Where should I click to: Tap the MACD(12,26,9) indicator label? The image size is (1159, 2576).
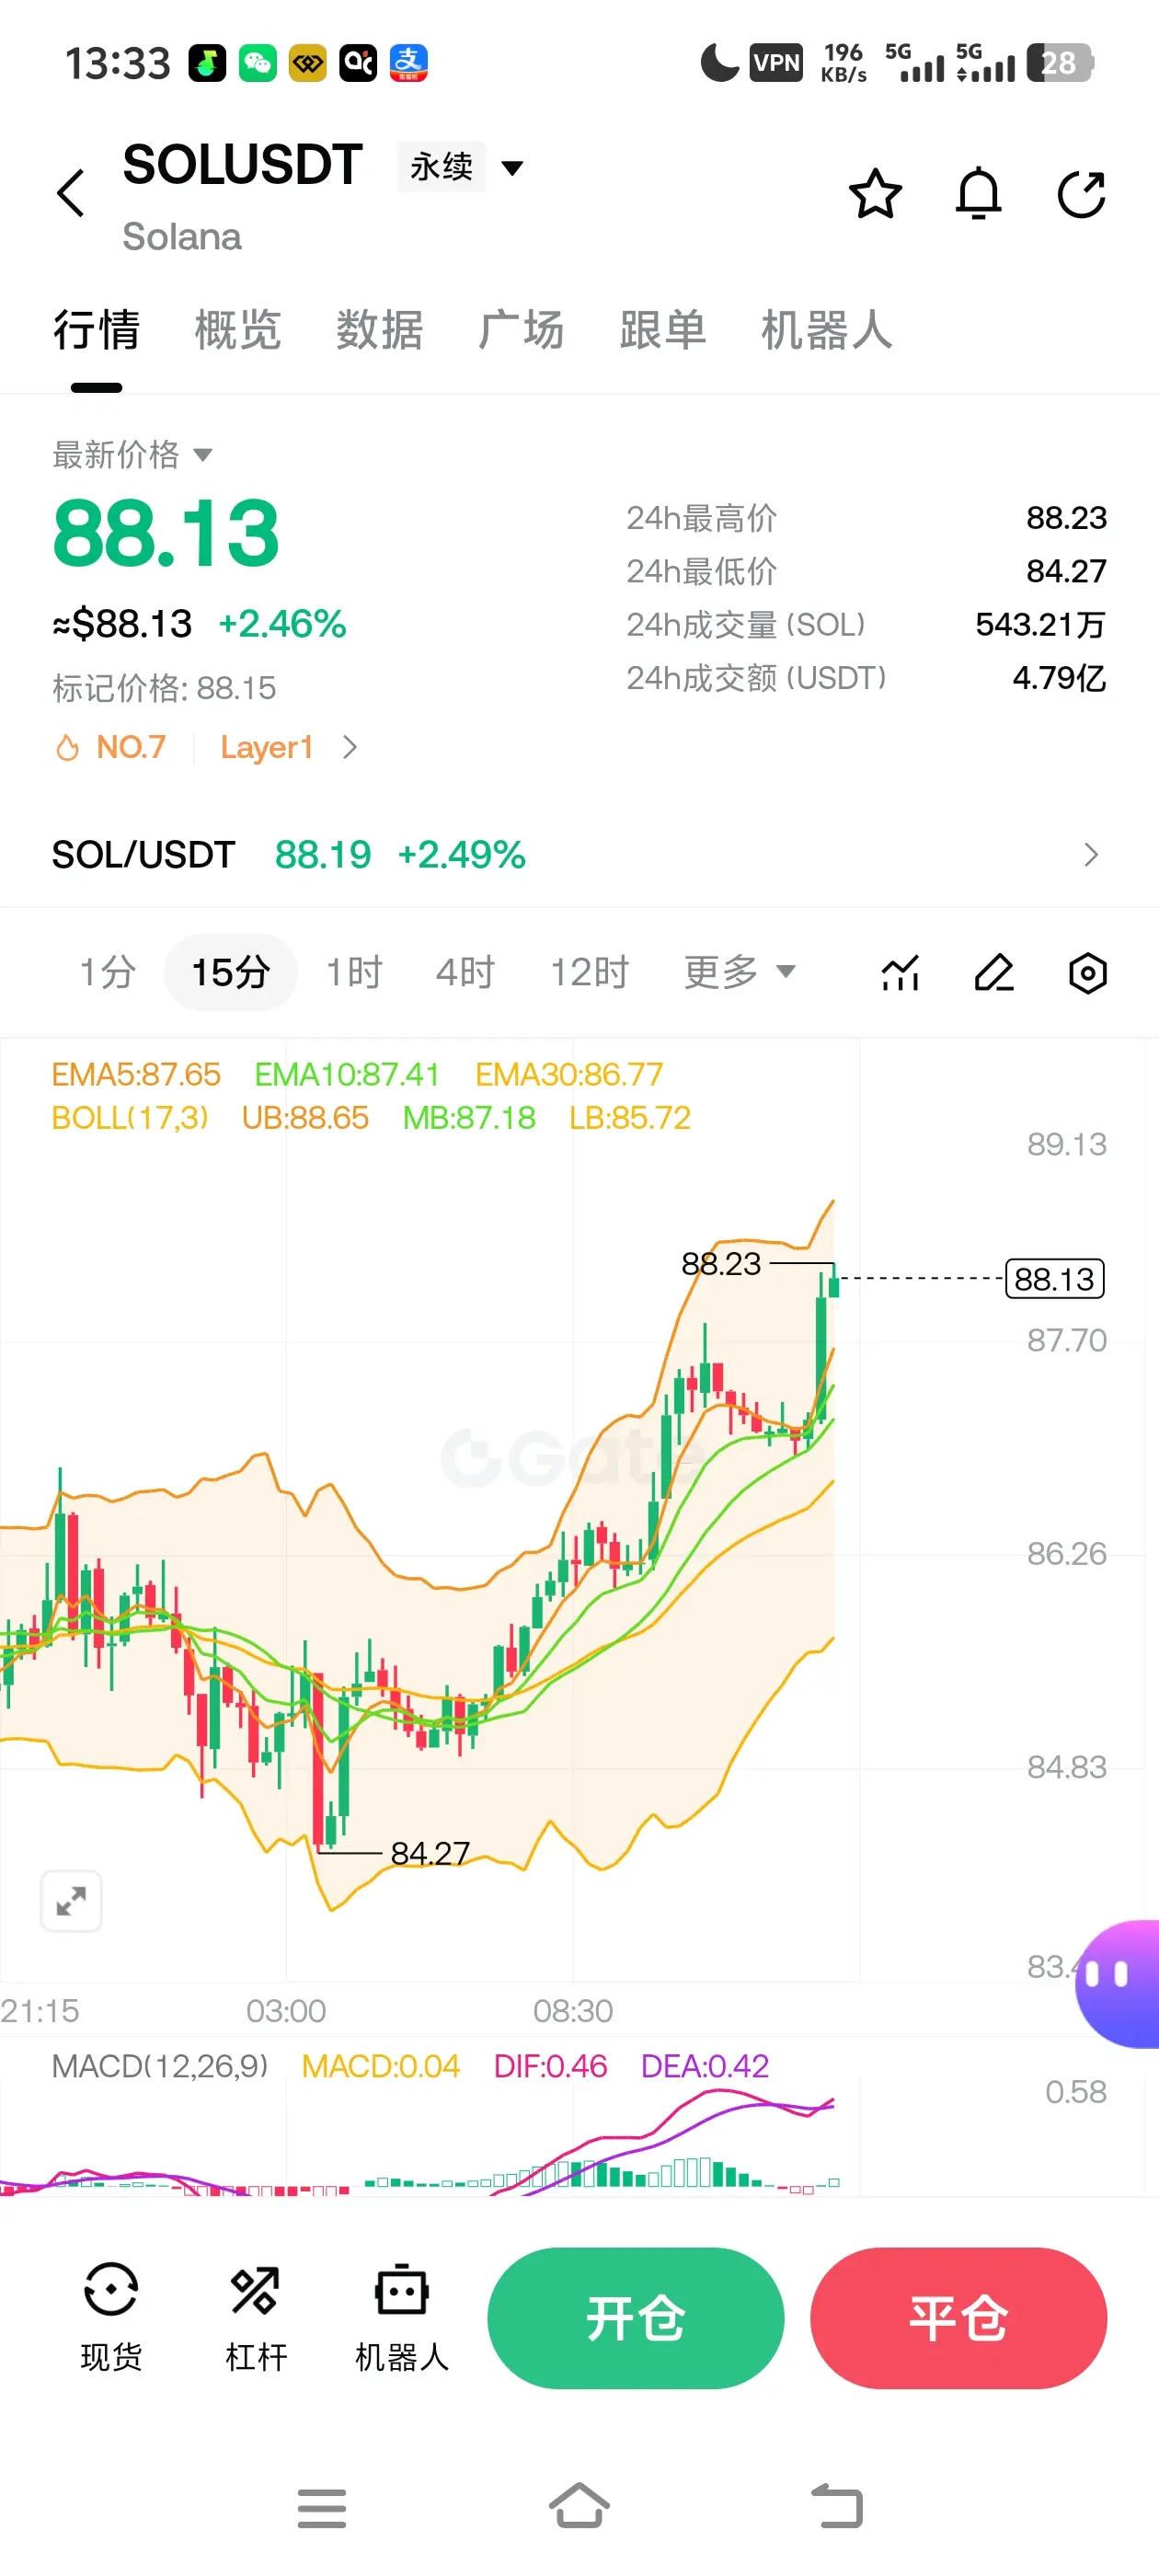point(160,2066)
